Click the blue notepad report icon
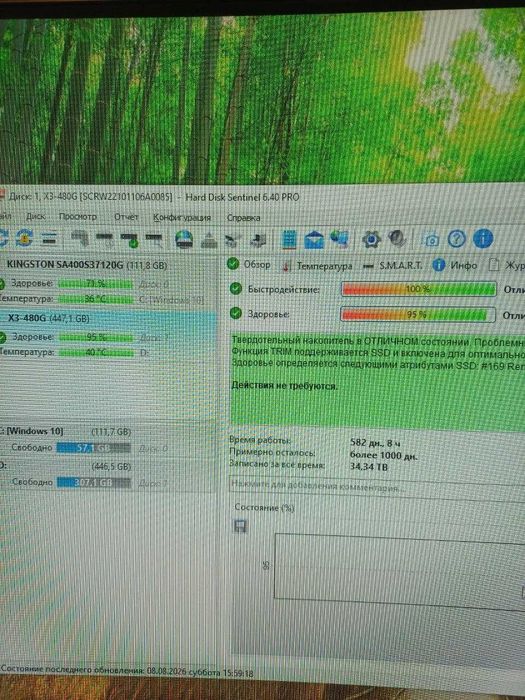The image size is (525, 700). coord(289,240)
